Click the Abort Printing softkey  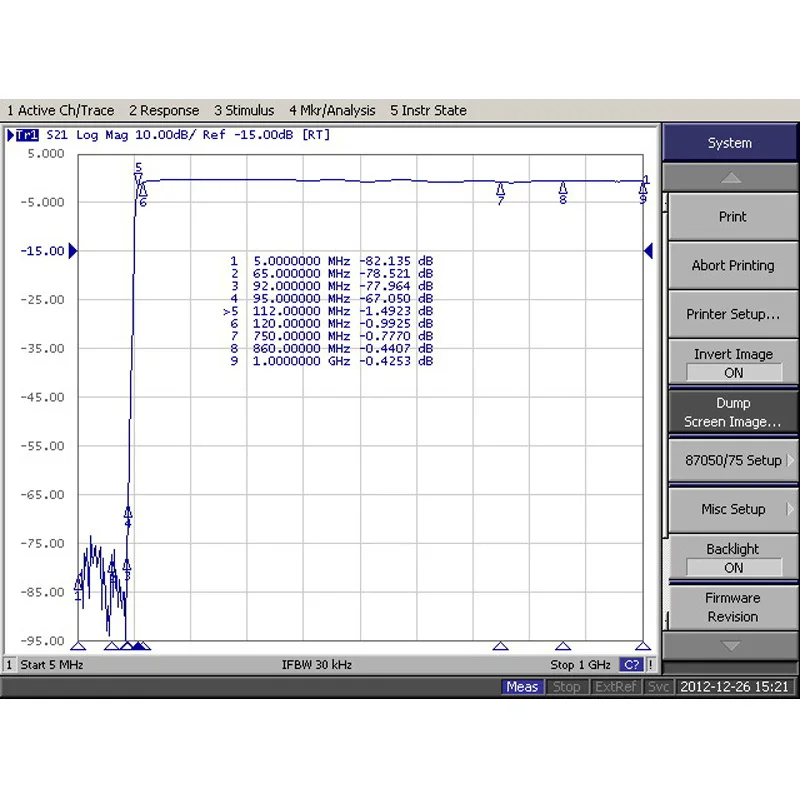(x=733, y=265)
